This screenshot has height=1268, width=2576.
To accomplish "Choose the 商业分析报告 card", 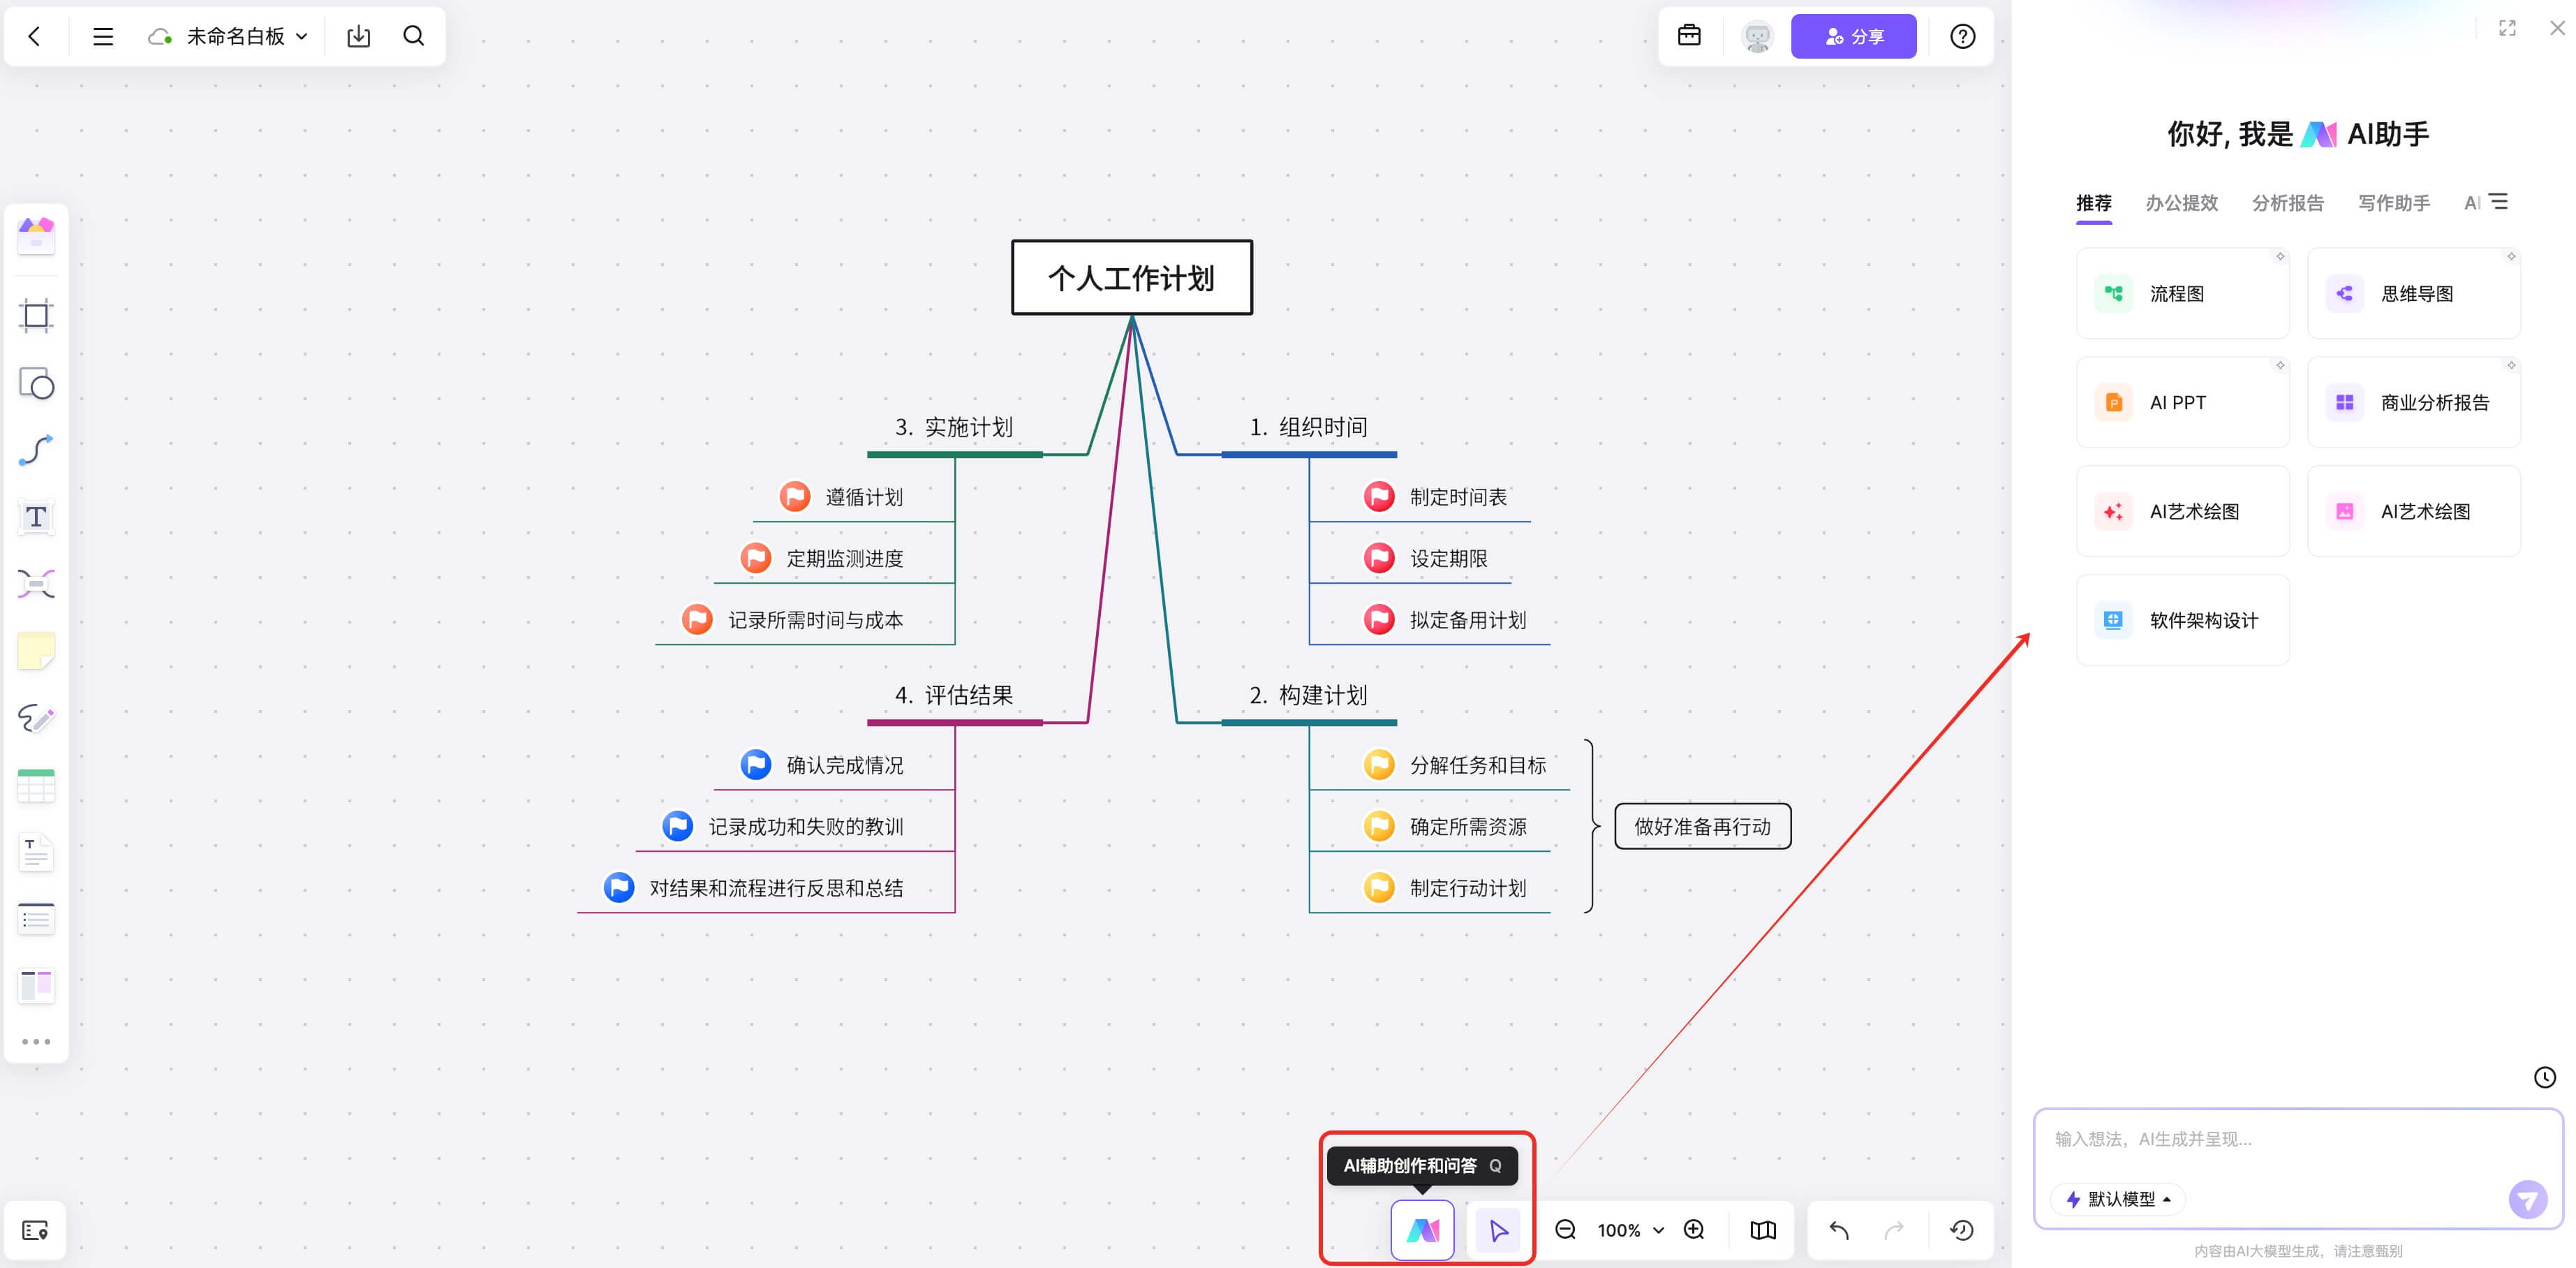I will (2413, 403).
